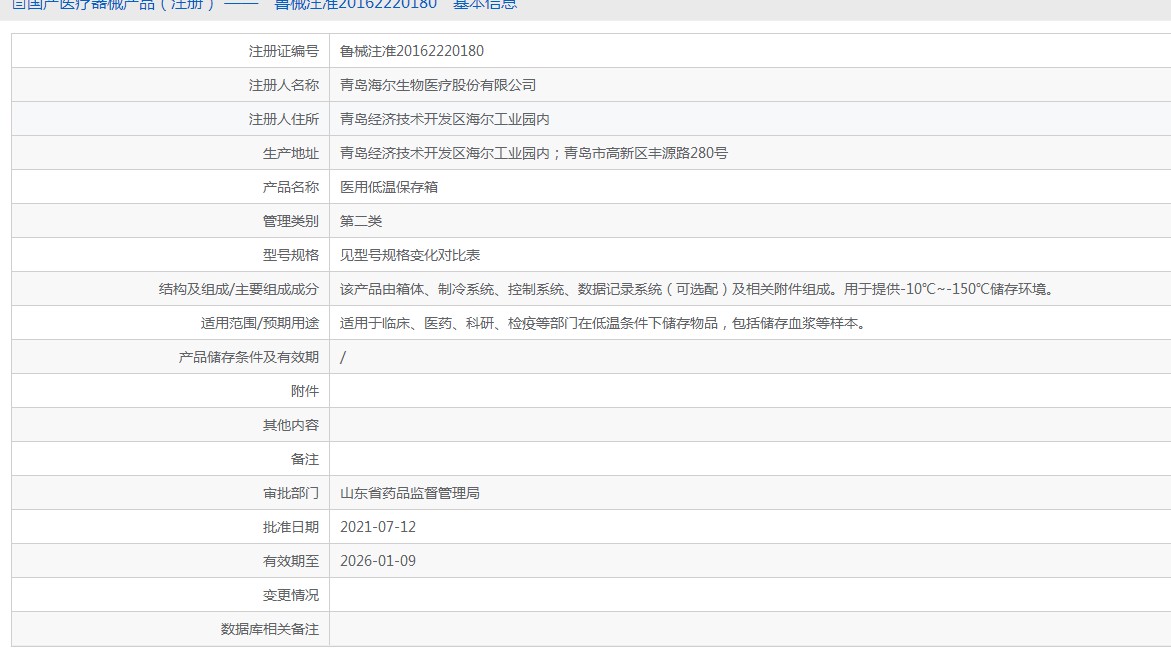The height and width of the screenshot is (652, 1171).
Task: Click the production address containing 丰源路280号
Action: (x=533, y=153)
